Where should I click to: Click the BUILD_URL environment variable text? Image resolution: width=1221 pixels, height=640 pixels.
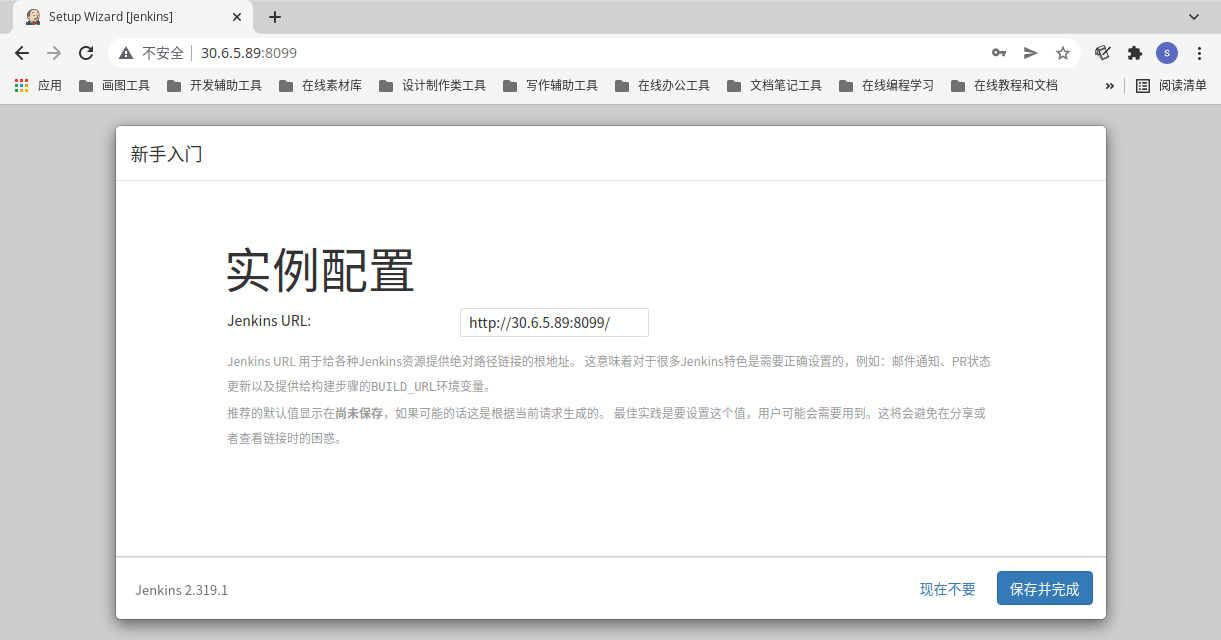(x=402, y=387)
